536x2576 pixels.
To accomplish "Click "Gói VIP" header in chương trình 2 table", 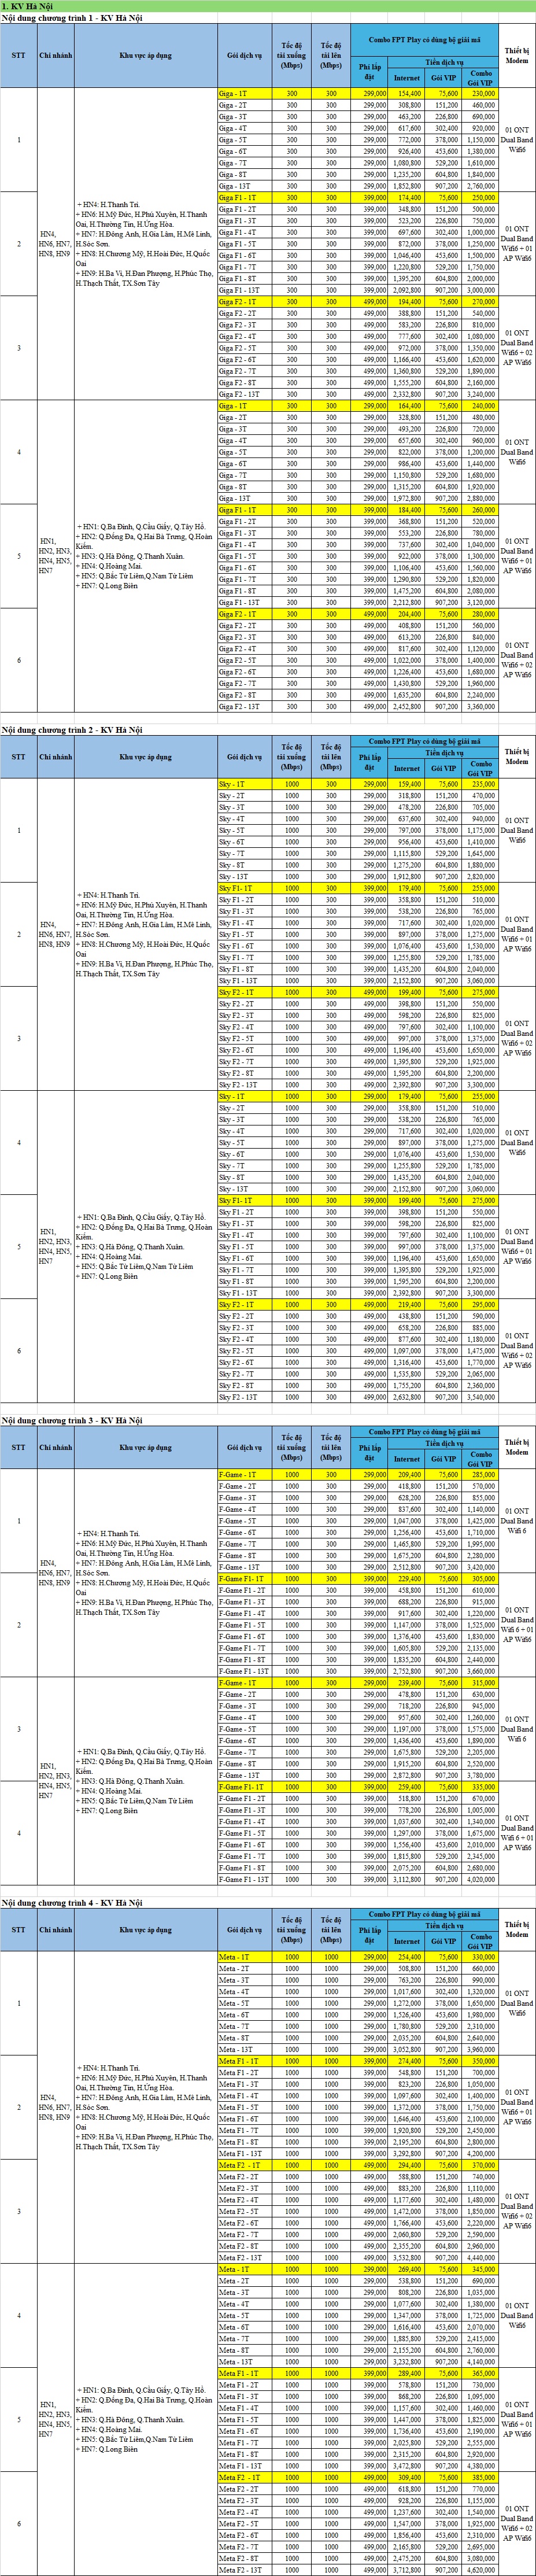I will pyautogui.click(x=443, y=769).
